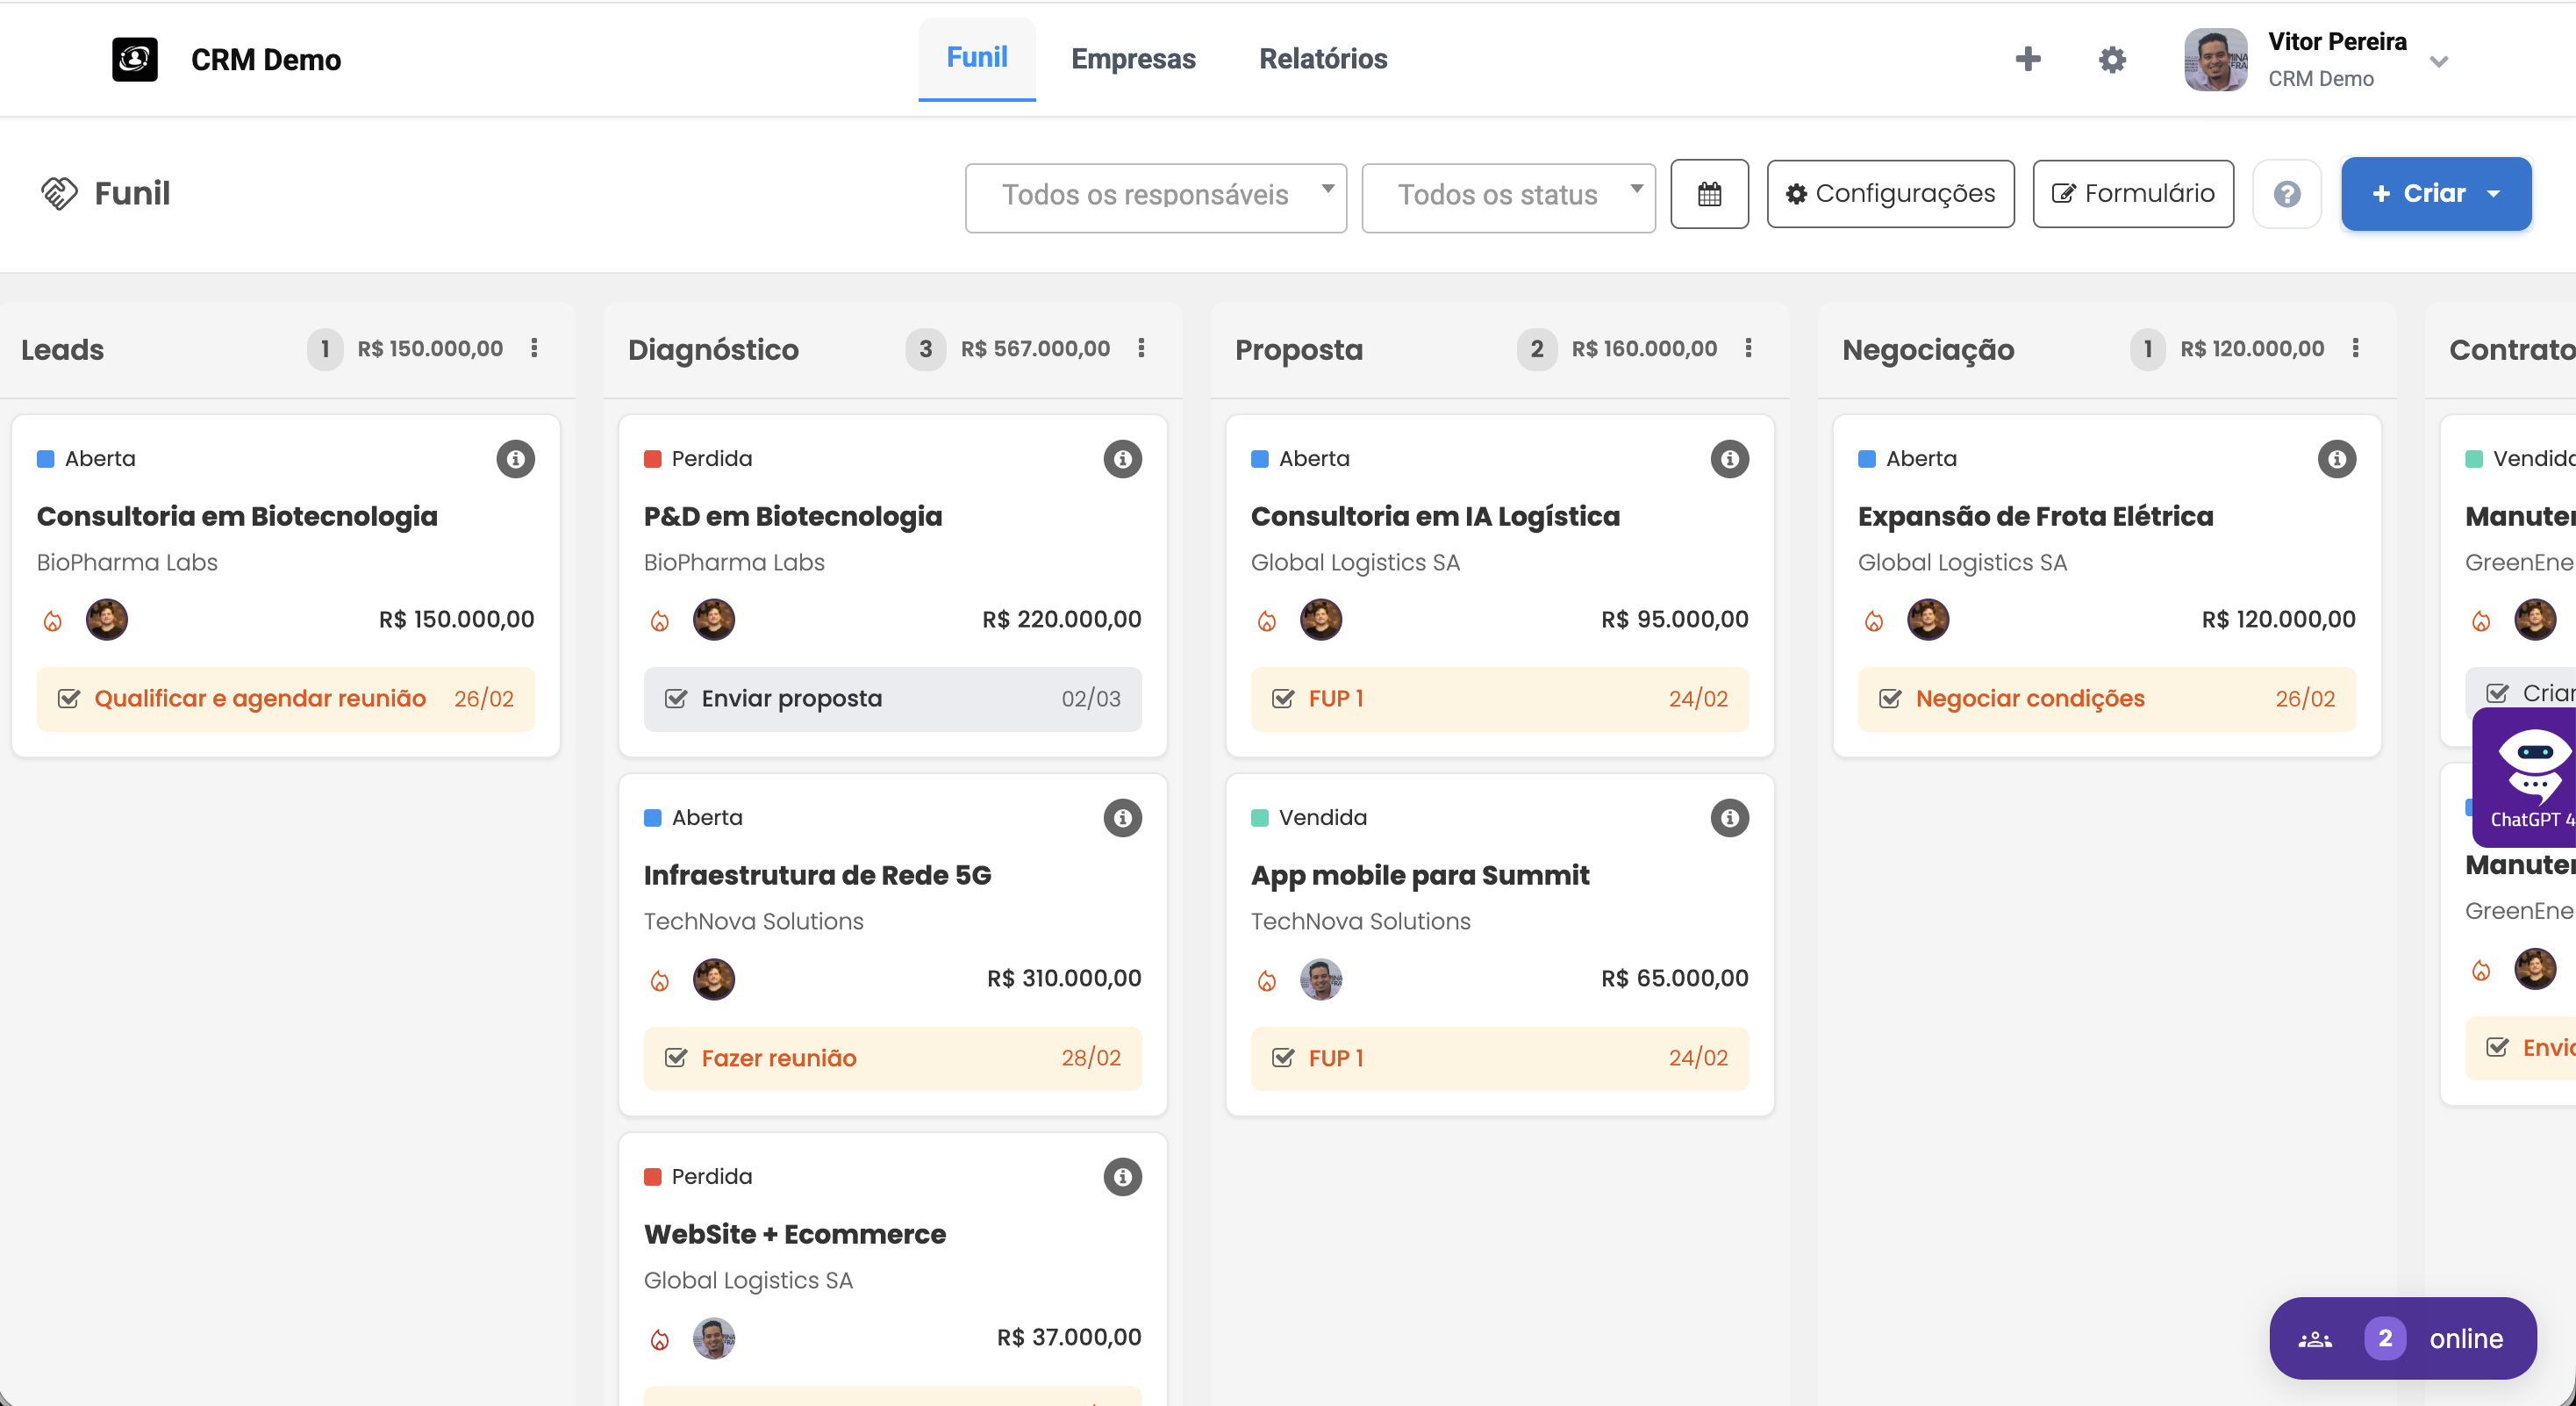Switch to the Empresas tab
Image resolution: width=2576 pixels, height=1406 pixels.
point(1133,59)
